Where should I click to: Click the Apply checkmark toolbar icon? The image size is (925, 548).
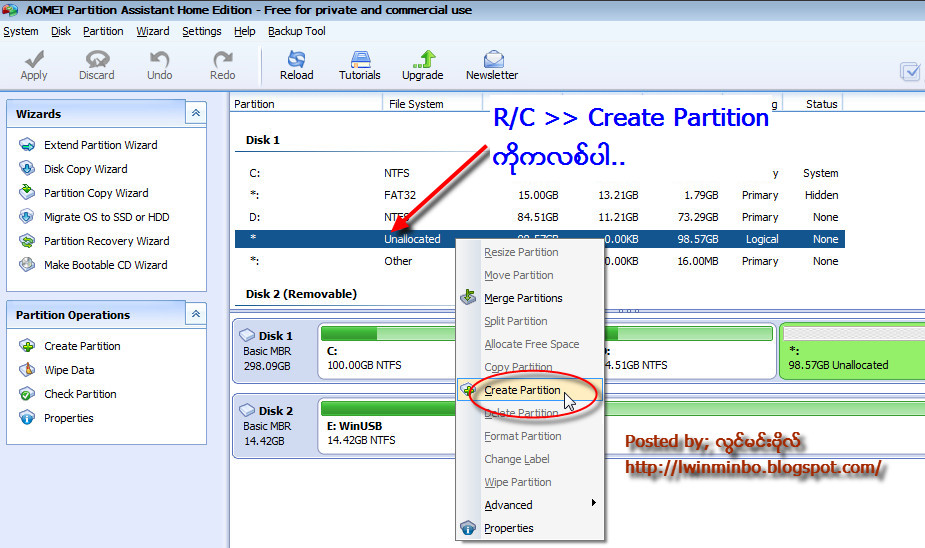(x=34, y=59)
